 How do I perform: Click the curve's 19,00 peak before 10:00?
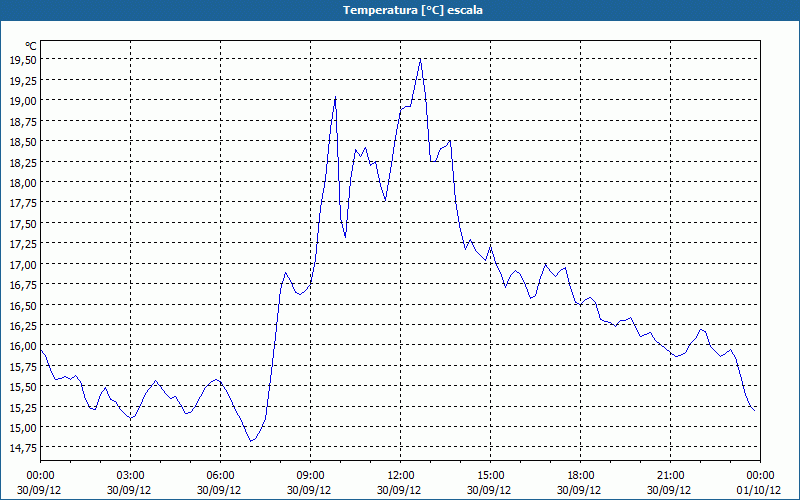coord(335,97)
